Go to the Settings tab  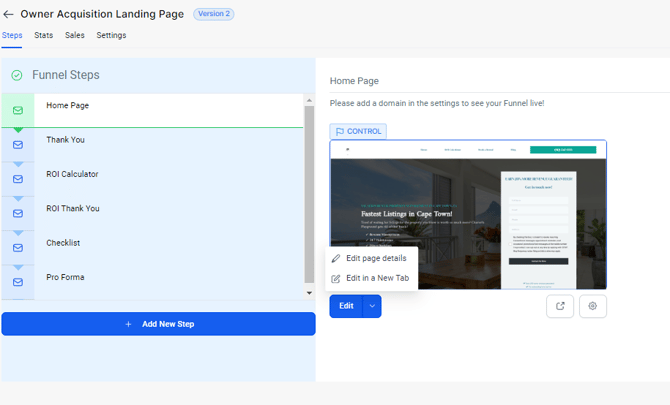coord(111,35)
